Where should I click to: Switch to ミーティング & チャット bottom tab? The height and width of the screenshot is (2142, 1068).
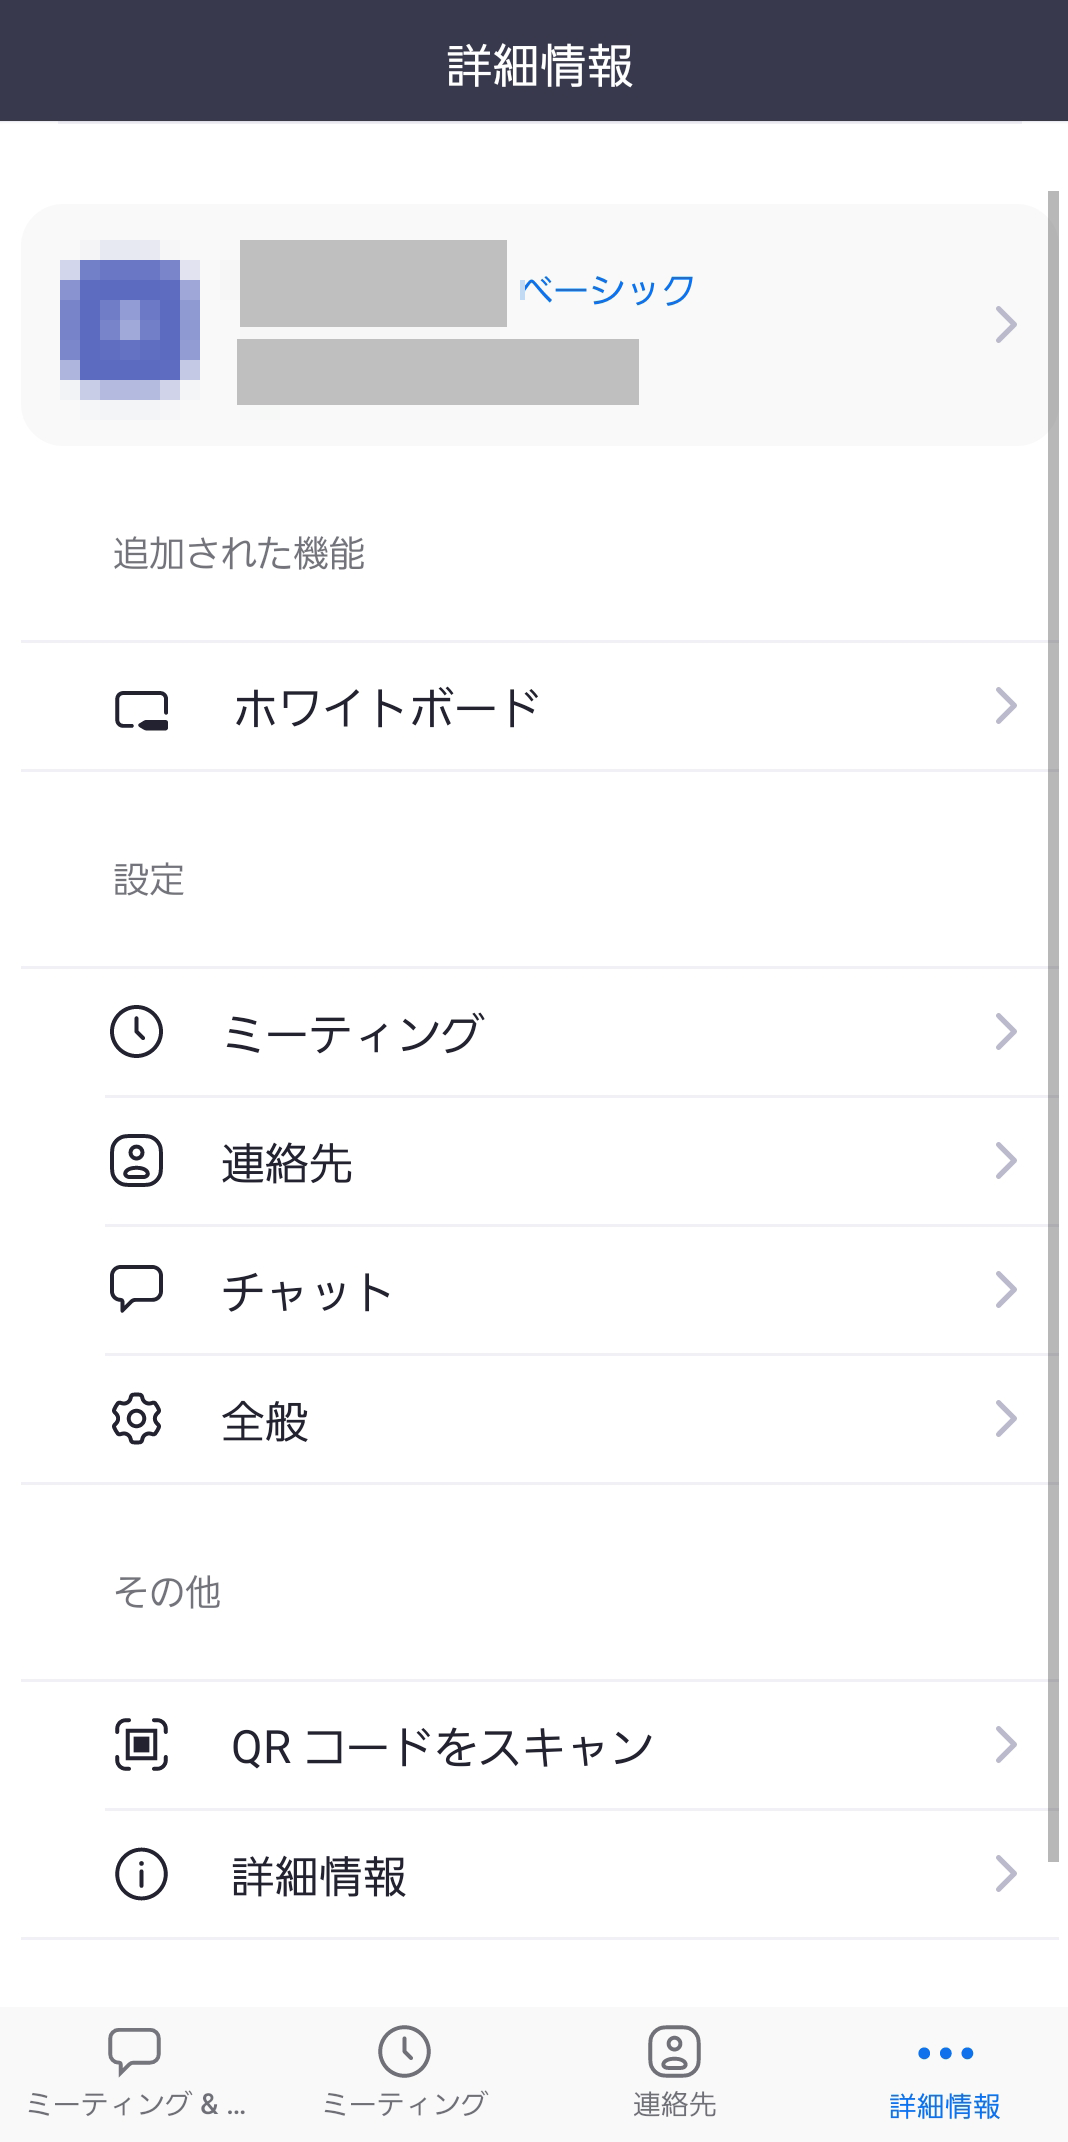[135, 2073]
